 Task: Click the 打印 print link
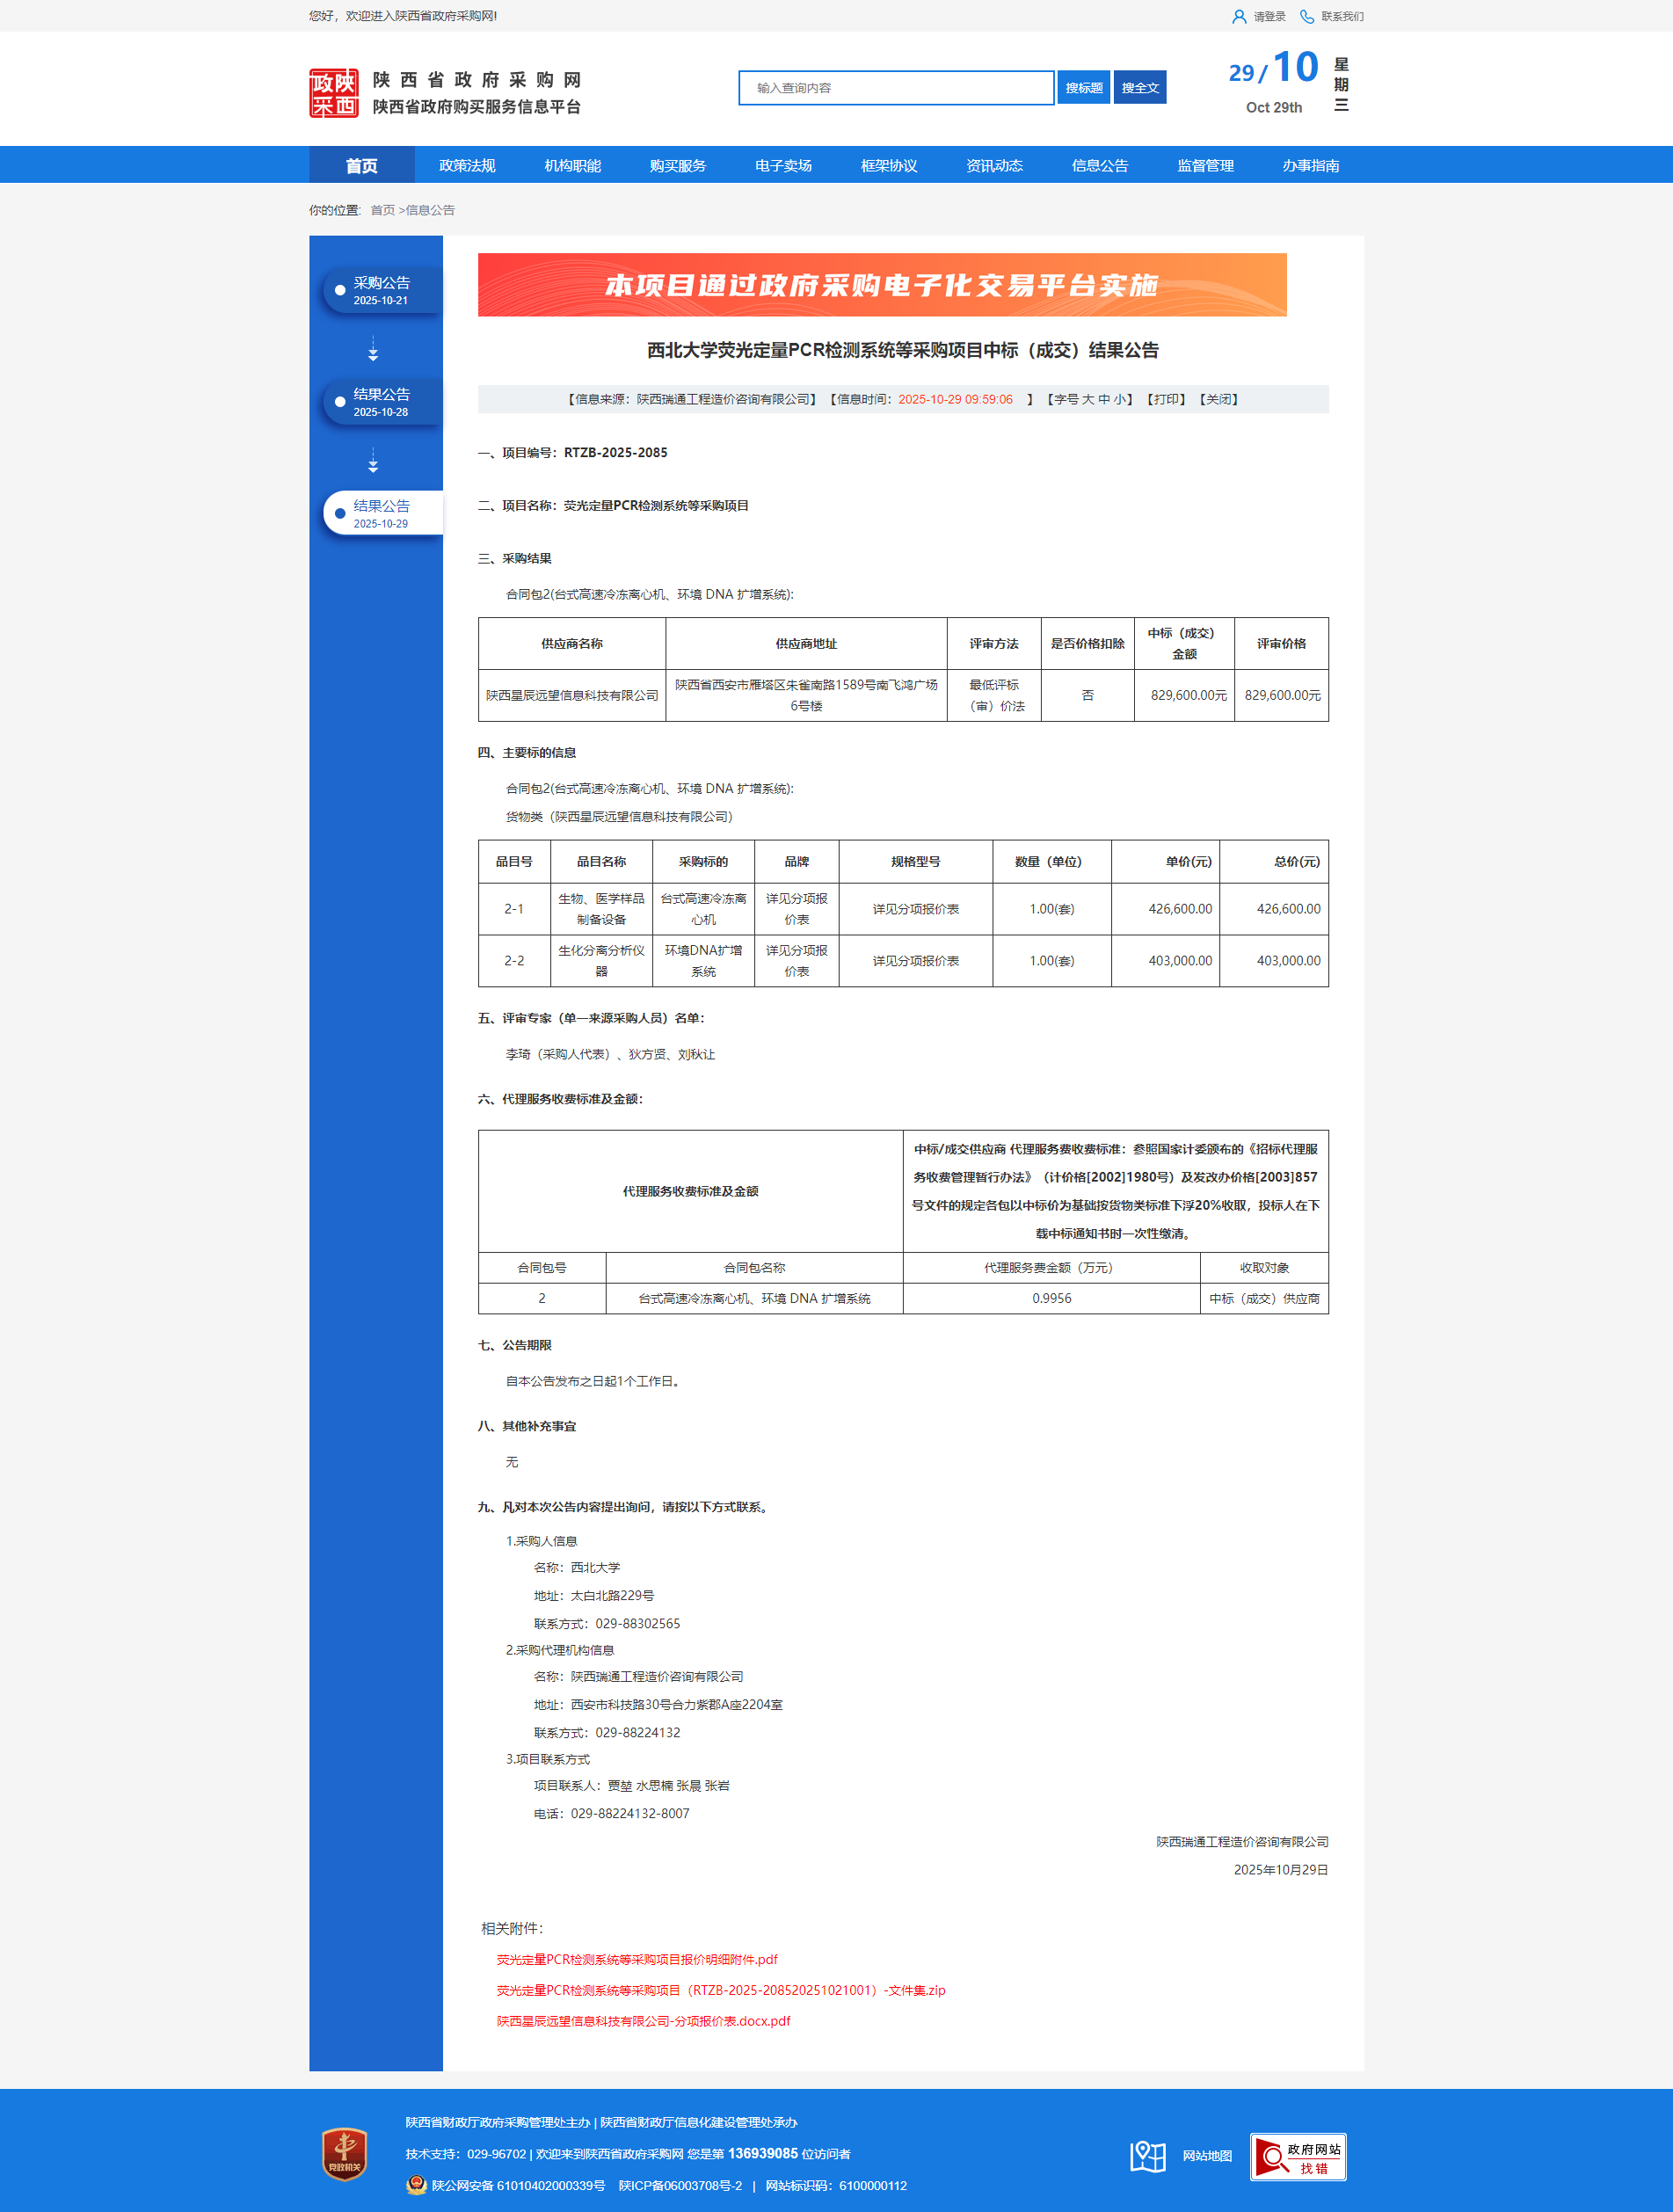coord(1166,399)
